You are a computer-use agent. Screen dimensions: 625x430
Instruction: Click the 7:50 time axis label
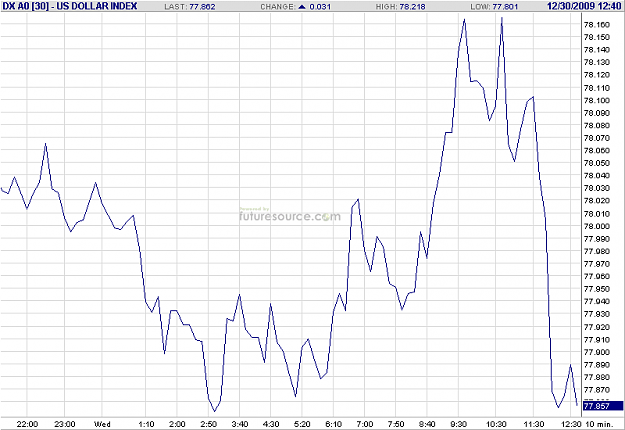[395, 424]
